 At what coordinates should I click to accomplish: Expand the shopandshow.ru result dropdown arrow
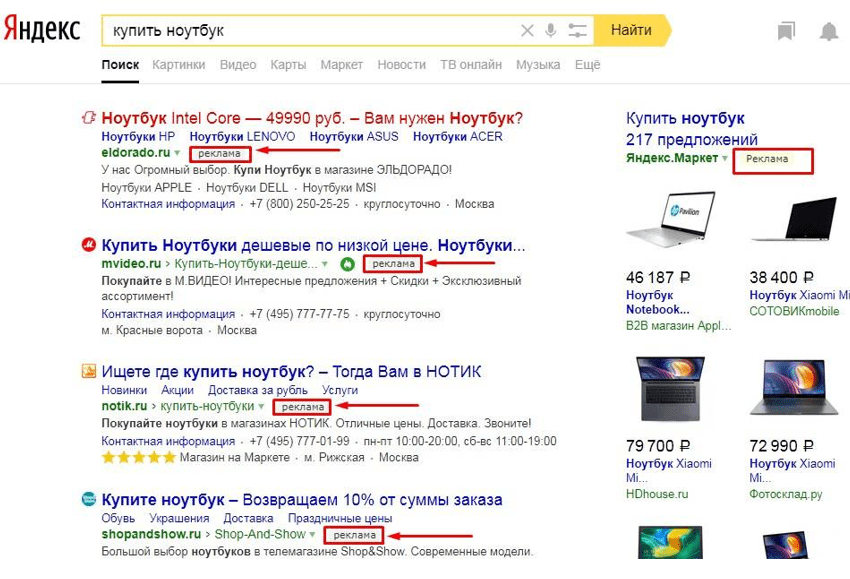pos(312,535)
